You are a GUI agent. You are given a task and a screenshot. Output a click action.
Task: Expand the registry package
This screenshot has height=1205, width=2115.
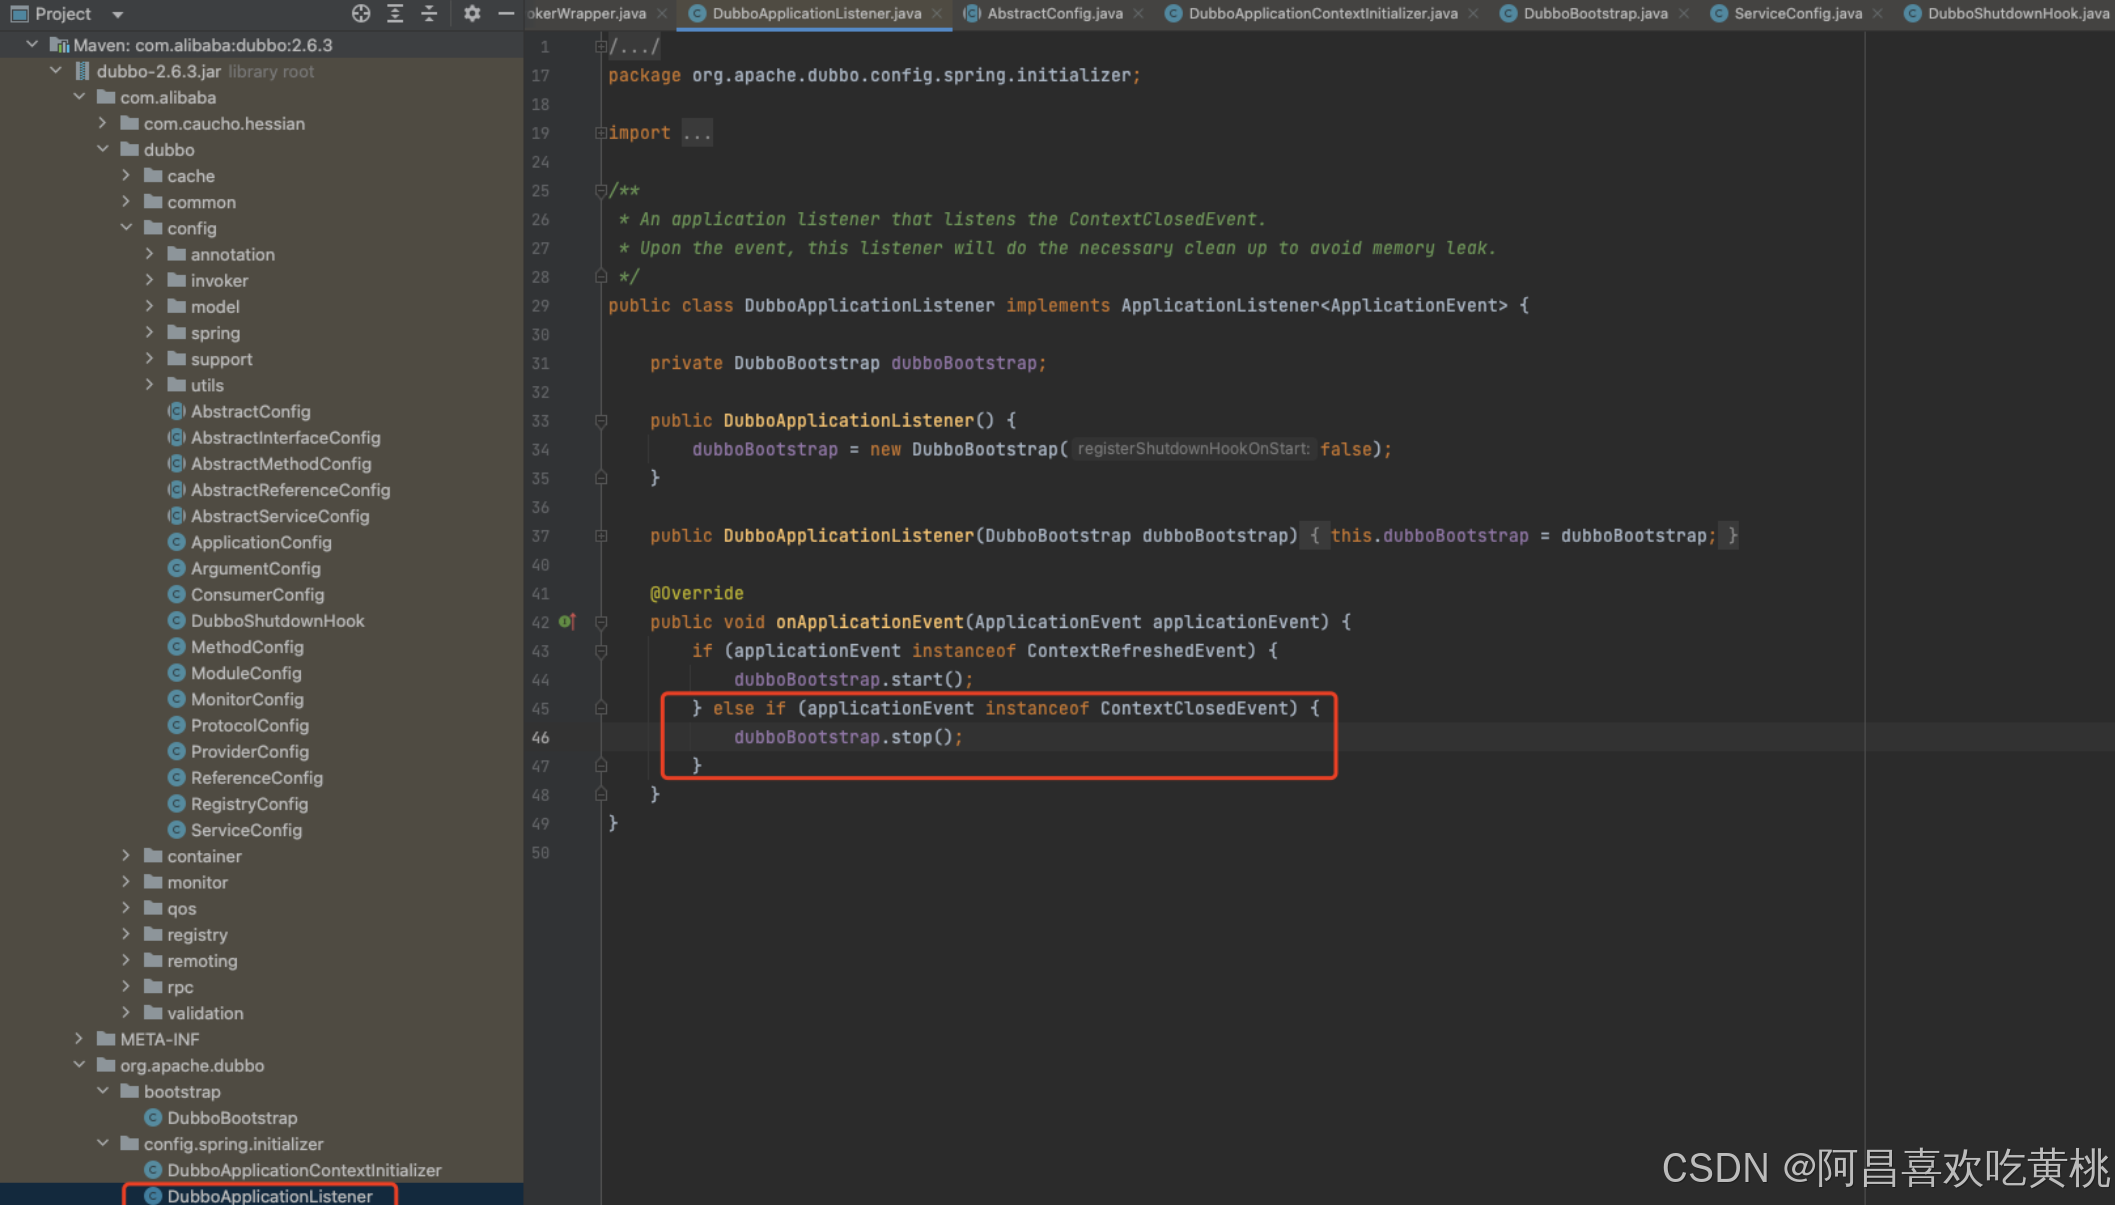(126, 933)
